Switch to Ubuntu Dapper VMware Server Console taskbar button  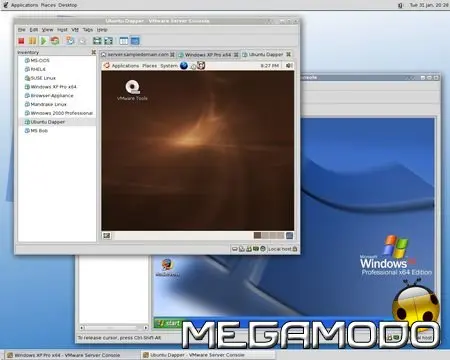pos(207,355)
